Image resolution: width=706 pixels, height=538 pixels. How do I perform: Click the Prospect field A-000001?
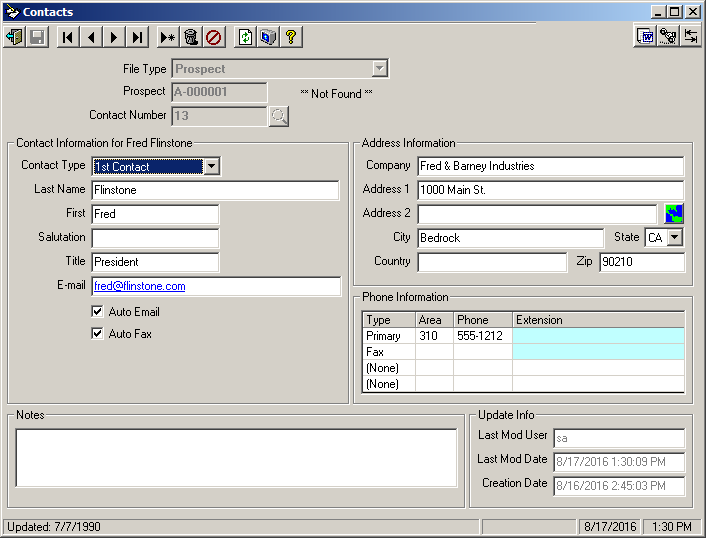(x=219, y=92)
